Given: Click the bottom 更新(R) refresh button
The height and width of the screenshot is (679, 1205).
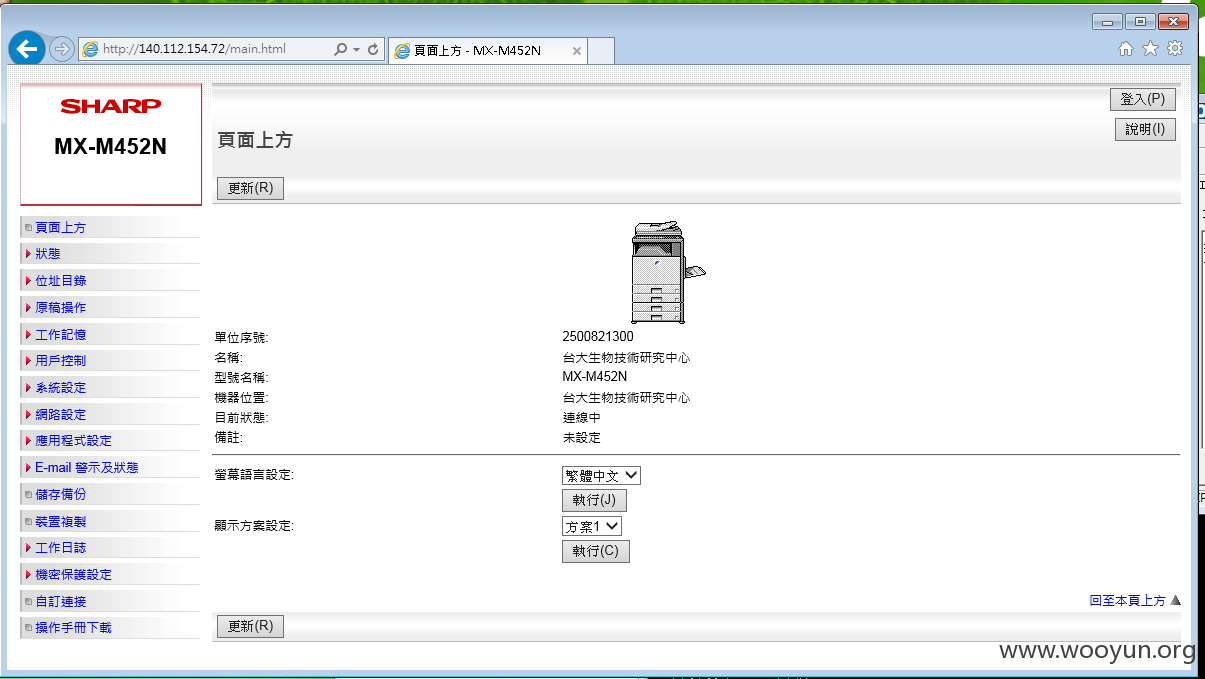Looking at the screenshot, I should [x=250, y=626].
